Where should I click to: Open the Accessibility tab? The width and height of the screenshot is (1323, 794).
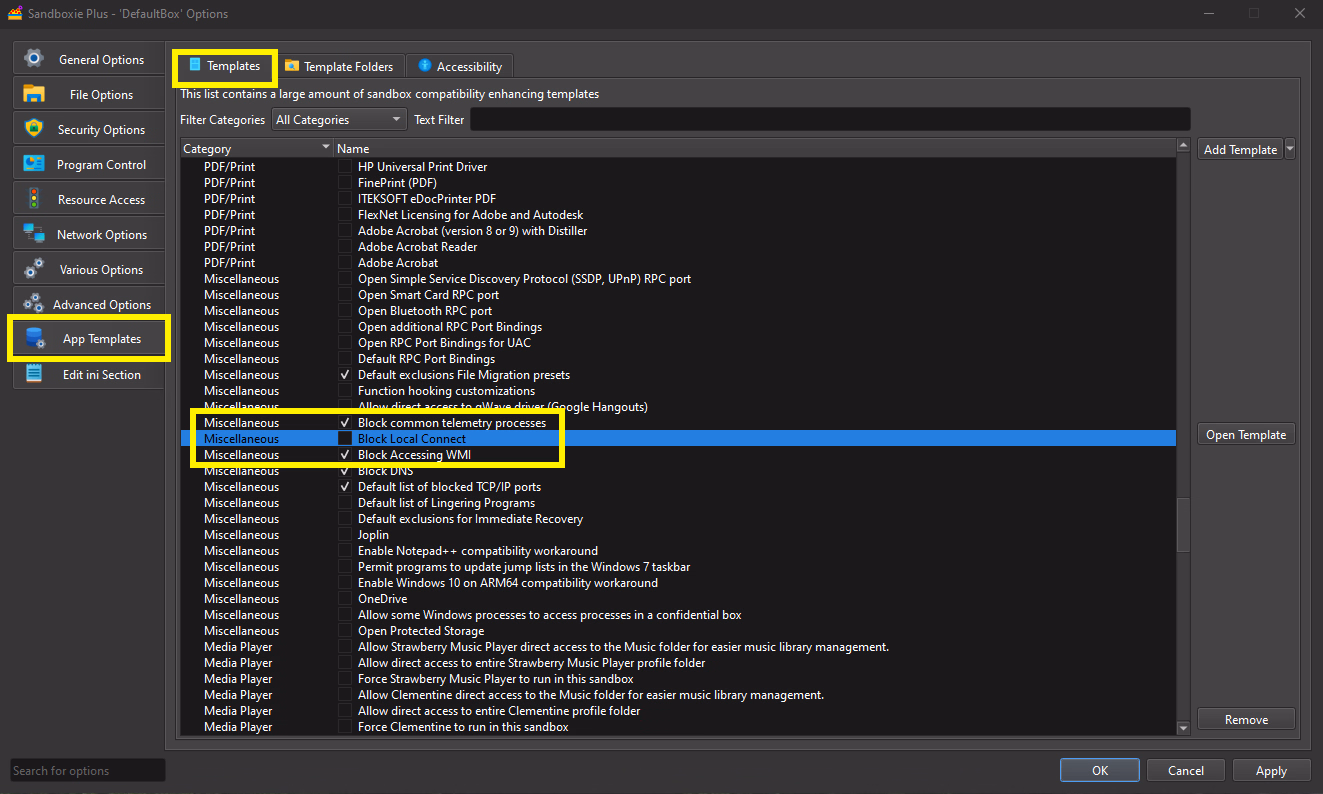[x=459, y=67]
